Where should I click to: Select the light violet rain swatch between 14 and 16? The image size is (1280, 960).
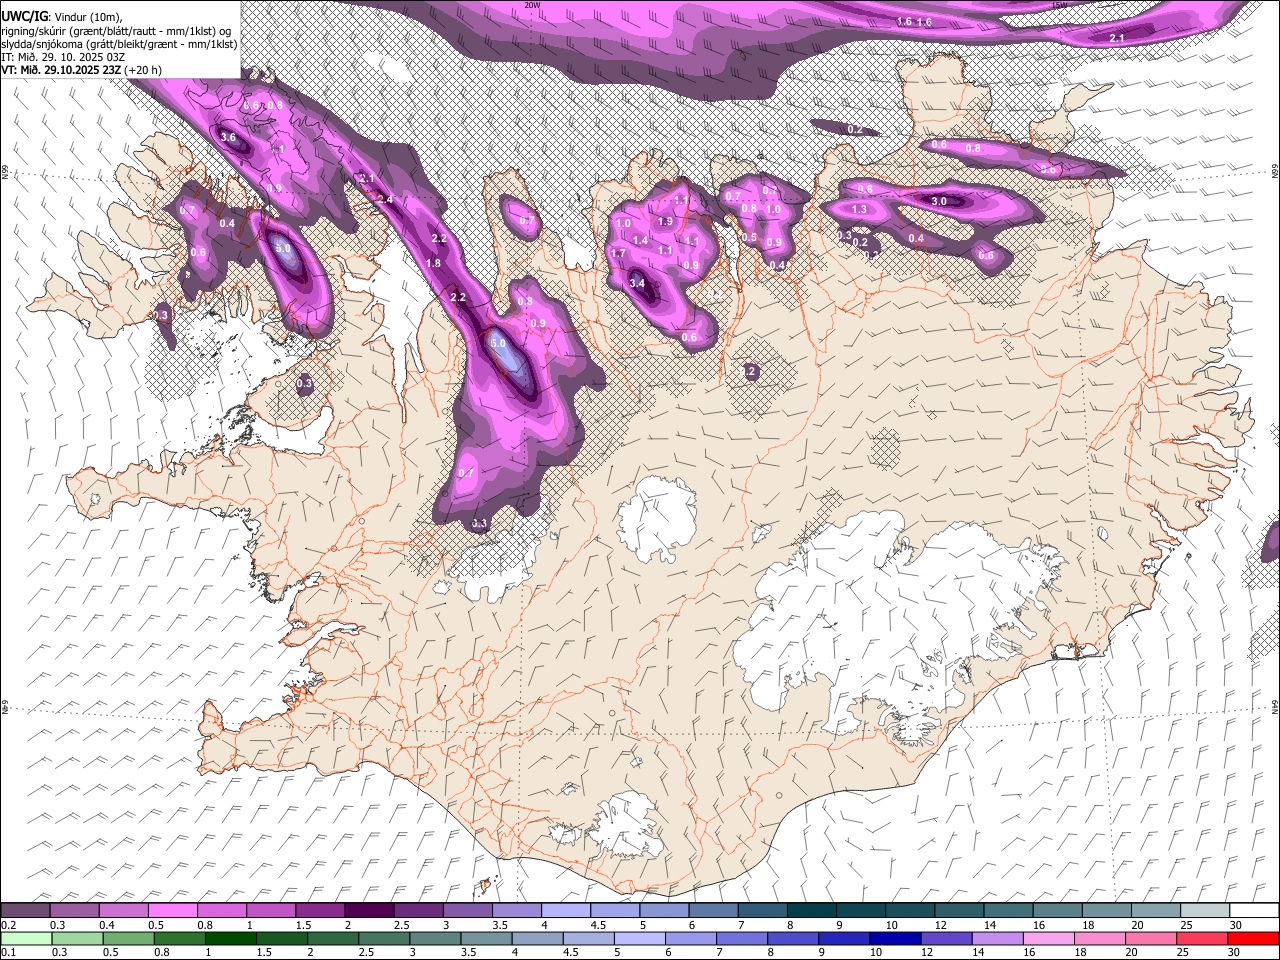point(997,939)
